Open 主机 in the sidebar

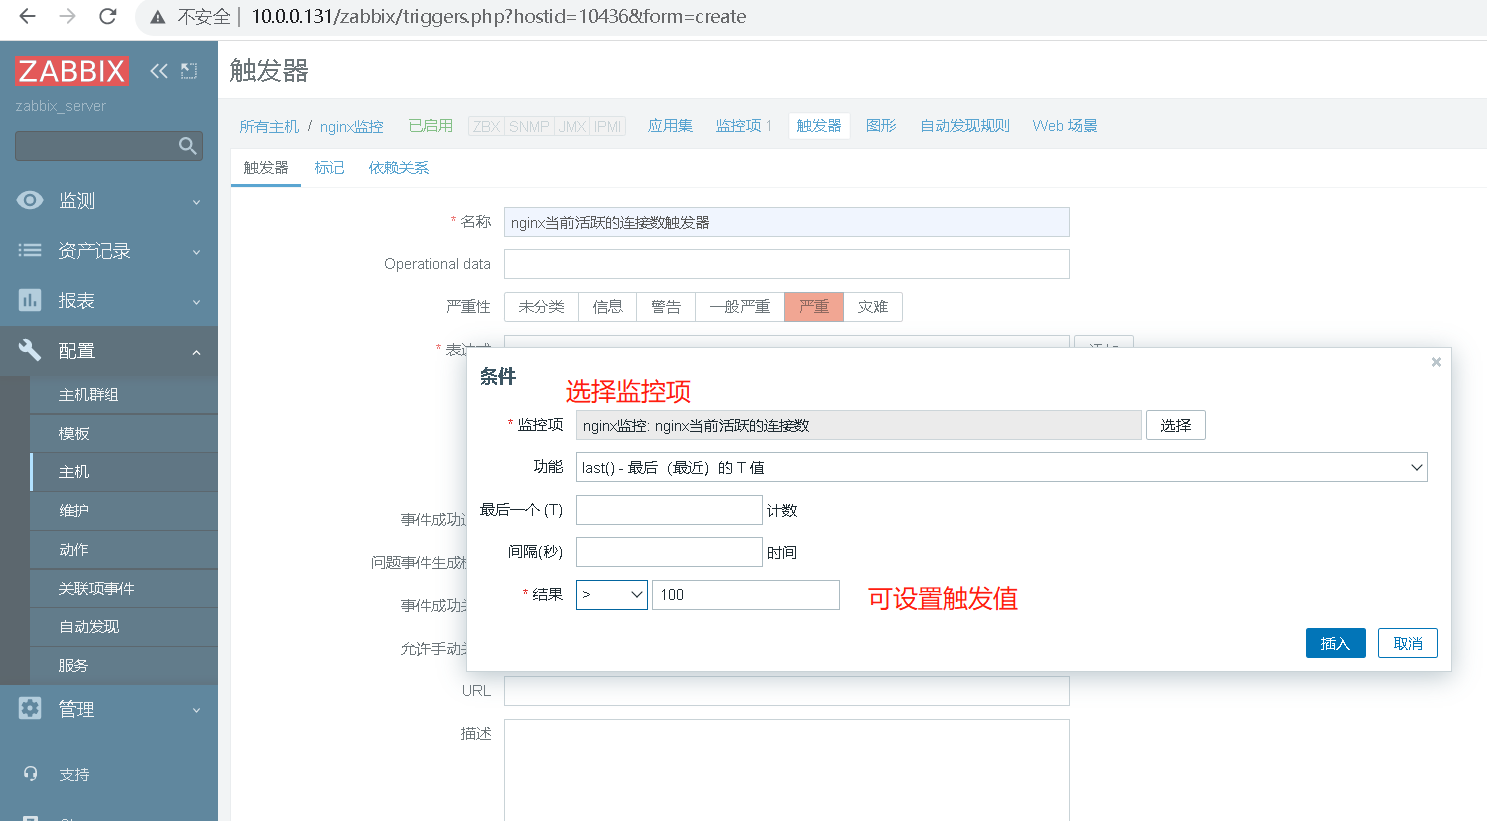tap(124, 472)
